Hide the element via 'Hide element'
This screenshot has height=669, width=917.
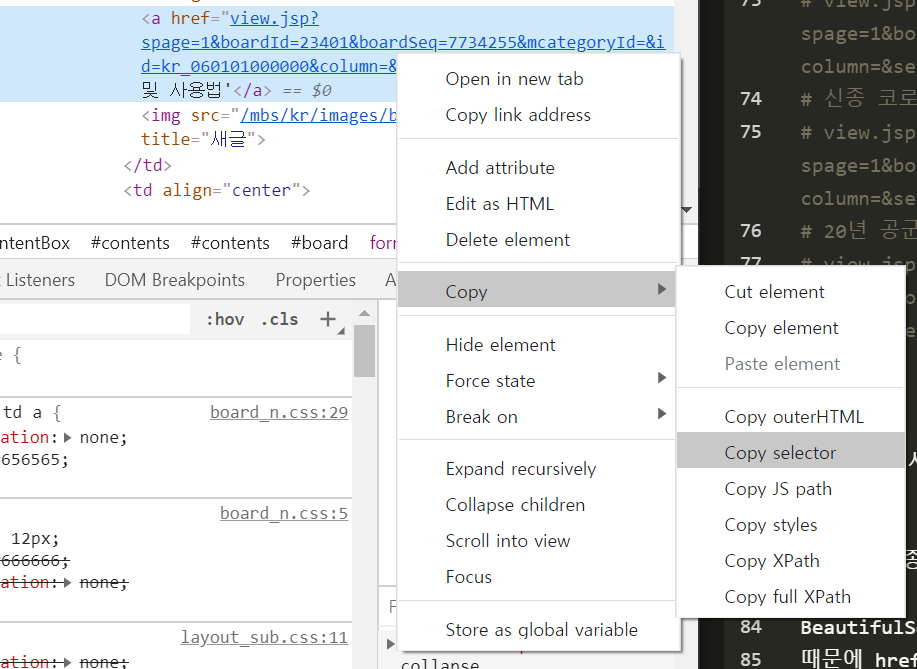tap(500, 344)
